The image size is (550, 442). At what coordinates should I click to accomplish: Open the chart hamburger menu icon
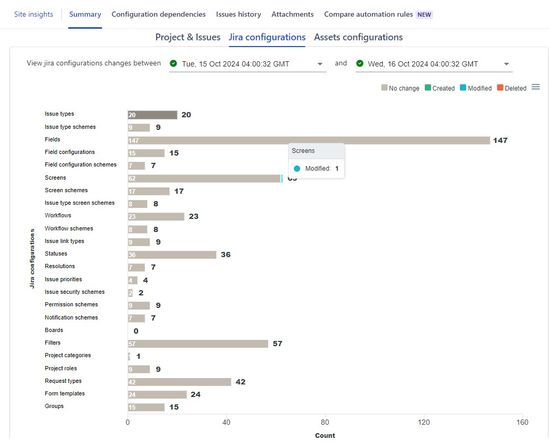535,87
